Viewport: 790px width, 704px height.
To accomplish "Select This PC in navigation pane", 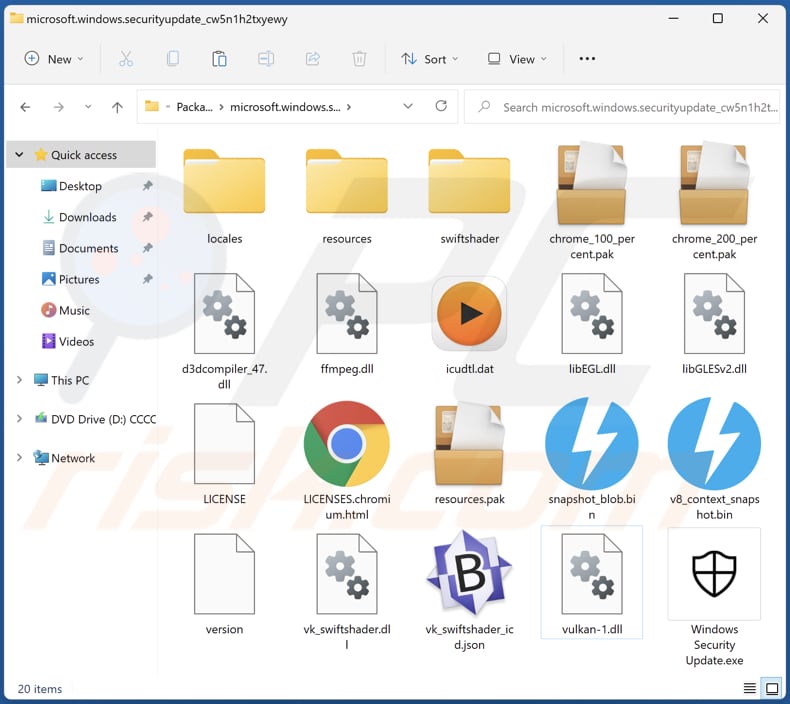I will point(61,380).
